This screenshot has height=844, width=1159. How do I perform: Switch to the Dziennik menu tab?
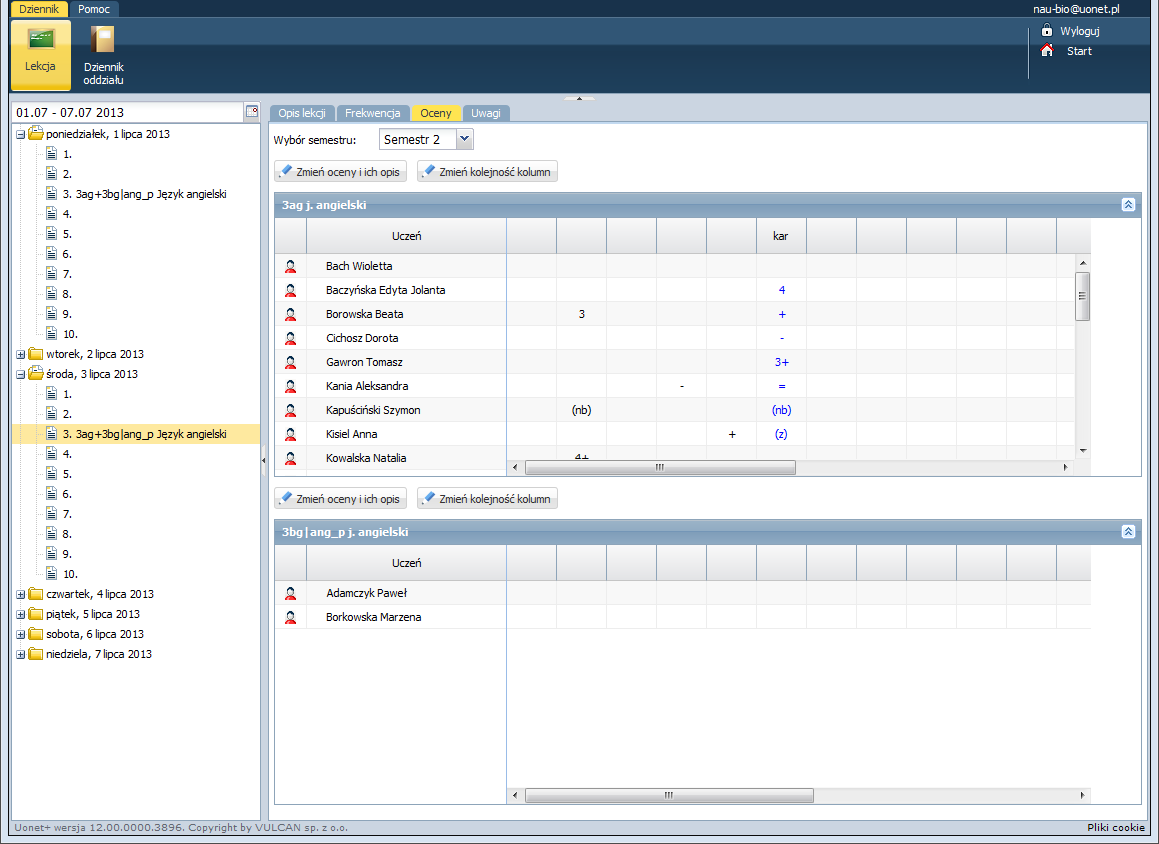coord(39,9)
